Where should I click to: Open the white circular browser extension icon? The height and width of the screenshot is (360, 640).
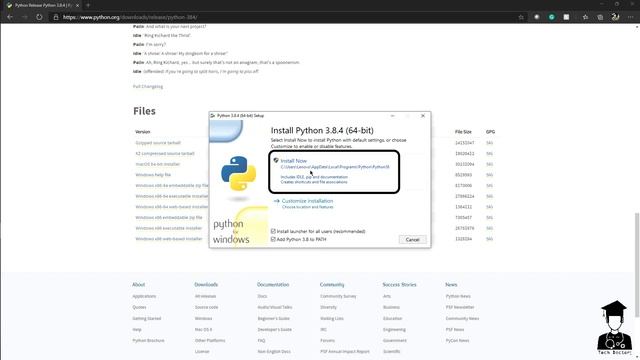click(x=537, y=17)
